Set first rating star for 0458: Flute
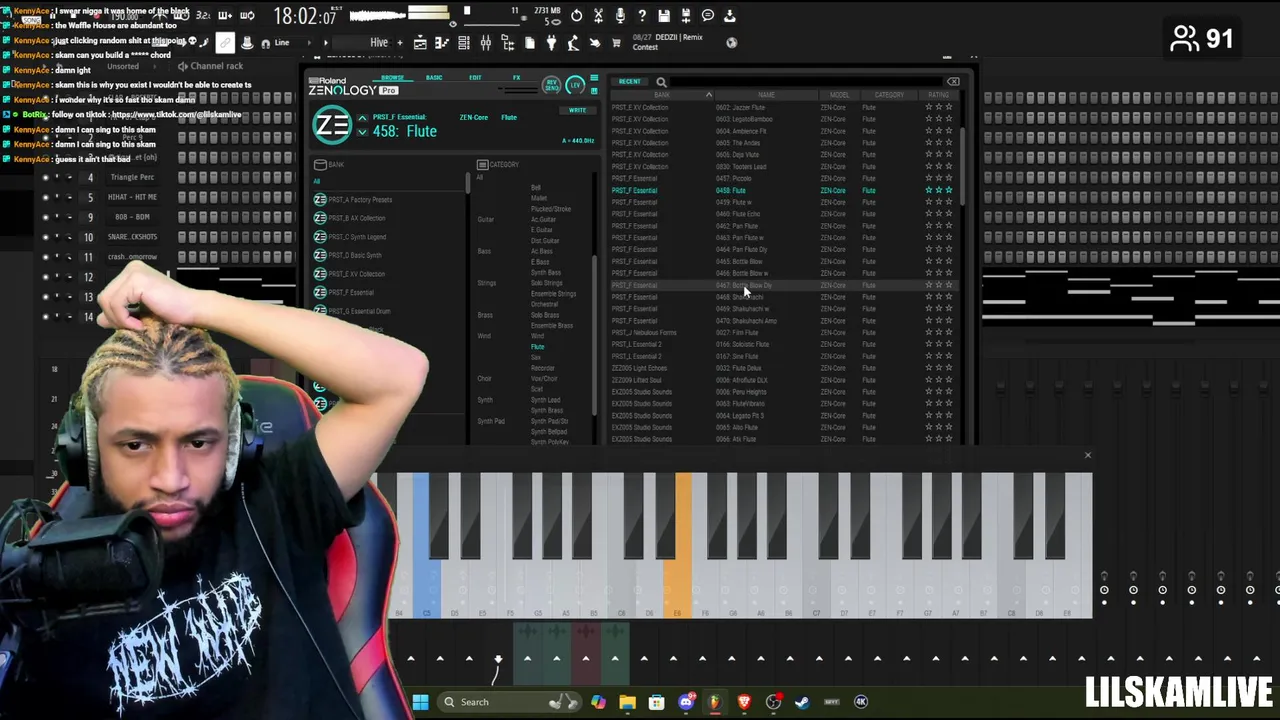 point(929,190)
